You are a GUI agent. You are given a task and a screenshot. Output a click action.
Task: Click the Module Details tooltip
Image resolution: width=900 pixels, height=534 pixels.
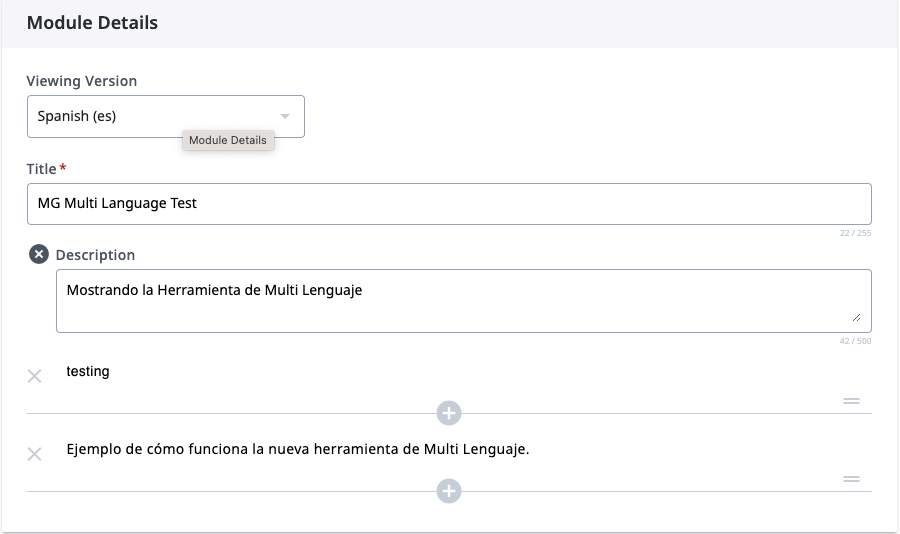(x=228, y=140)
